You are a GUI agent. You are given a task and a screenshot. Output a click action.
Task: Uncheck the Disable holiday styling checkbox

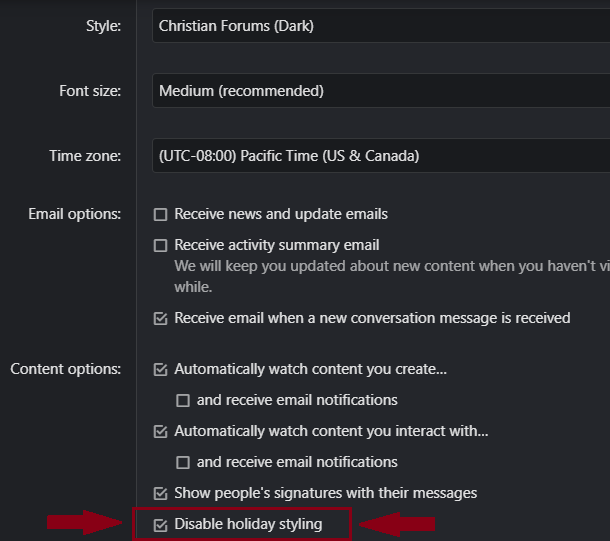[160, 524]
